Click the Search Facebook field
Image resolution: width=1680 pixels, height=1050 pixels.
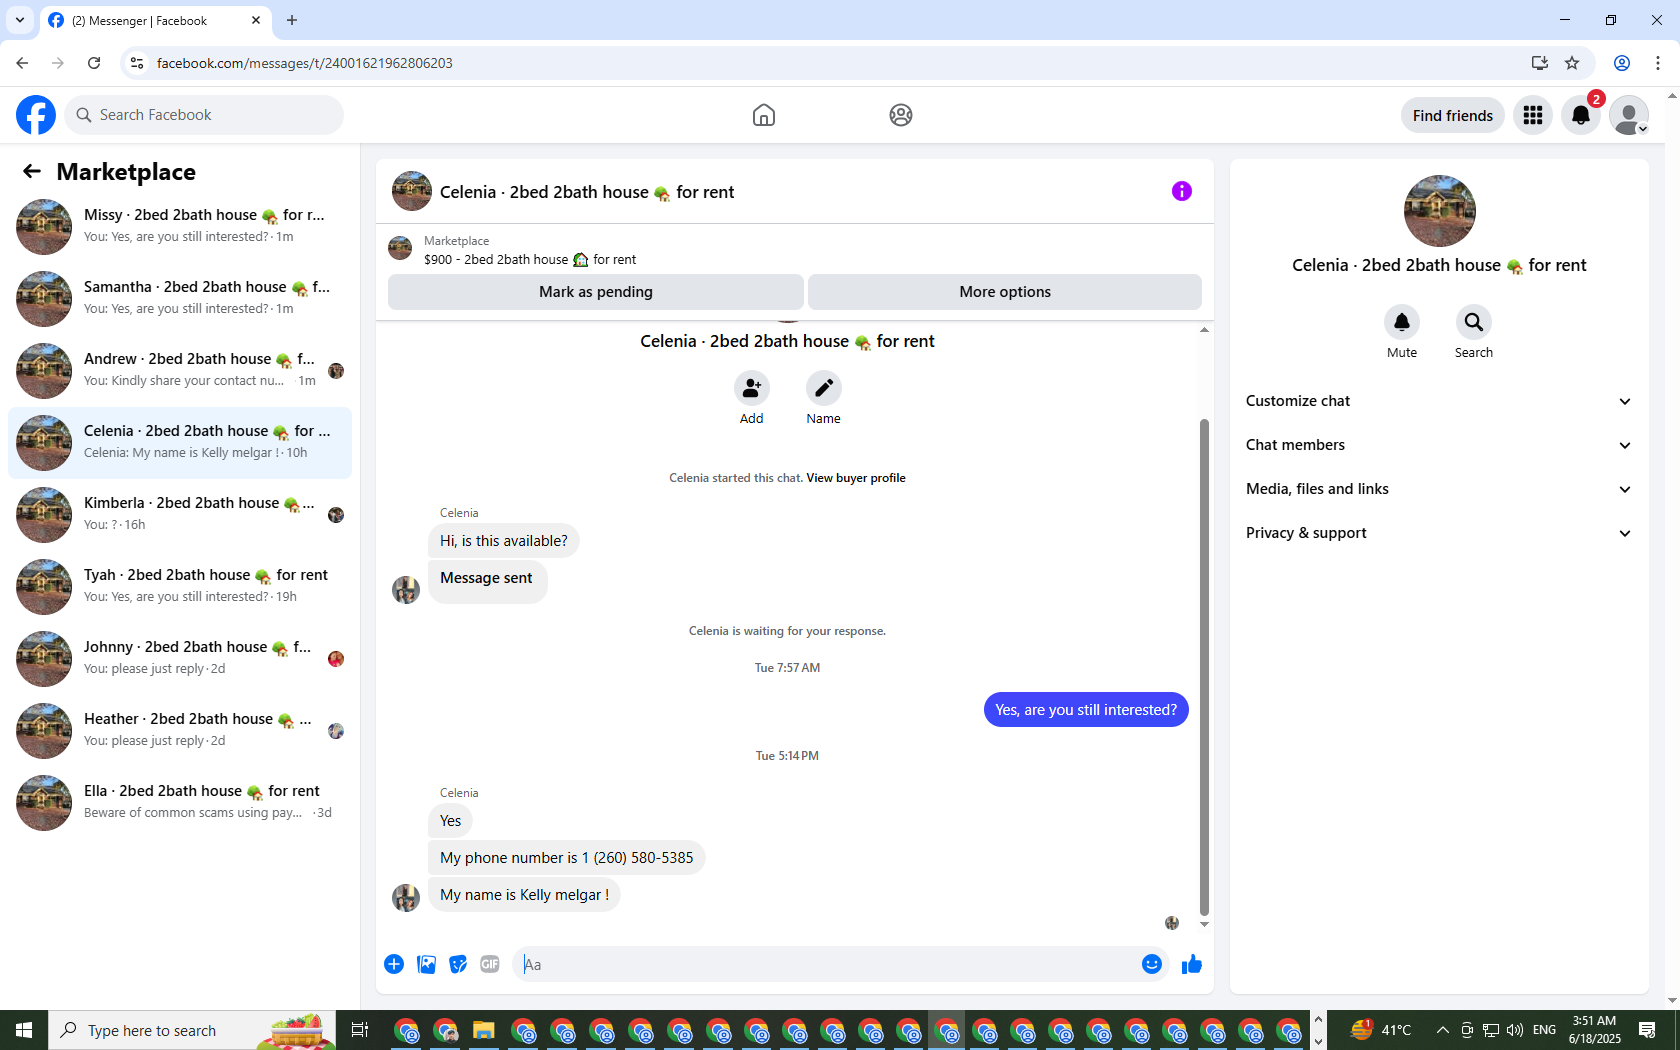(204, 115)
